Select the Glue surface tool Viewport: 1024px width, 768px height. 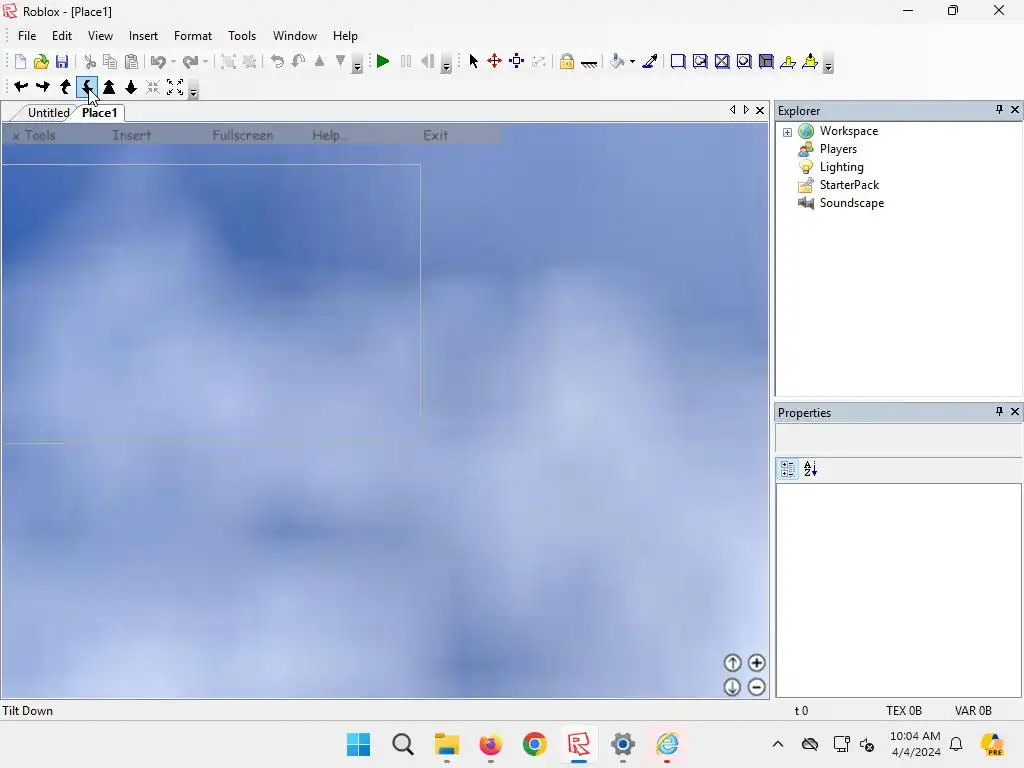click(x=700, y=61)
